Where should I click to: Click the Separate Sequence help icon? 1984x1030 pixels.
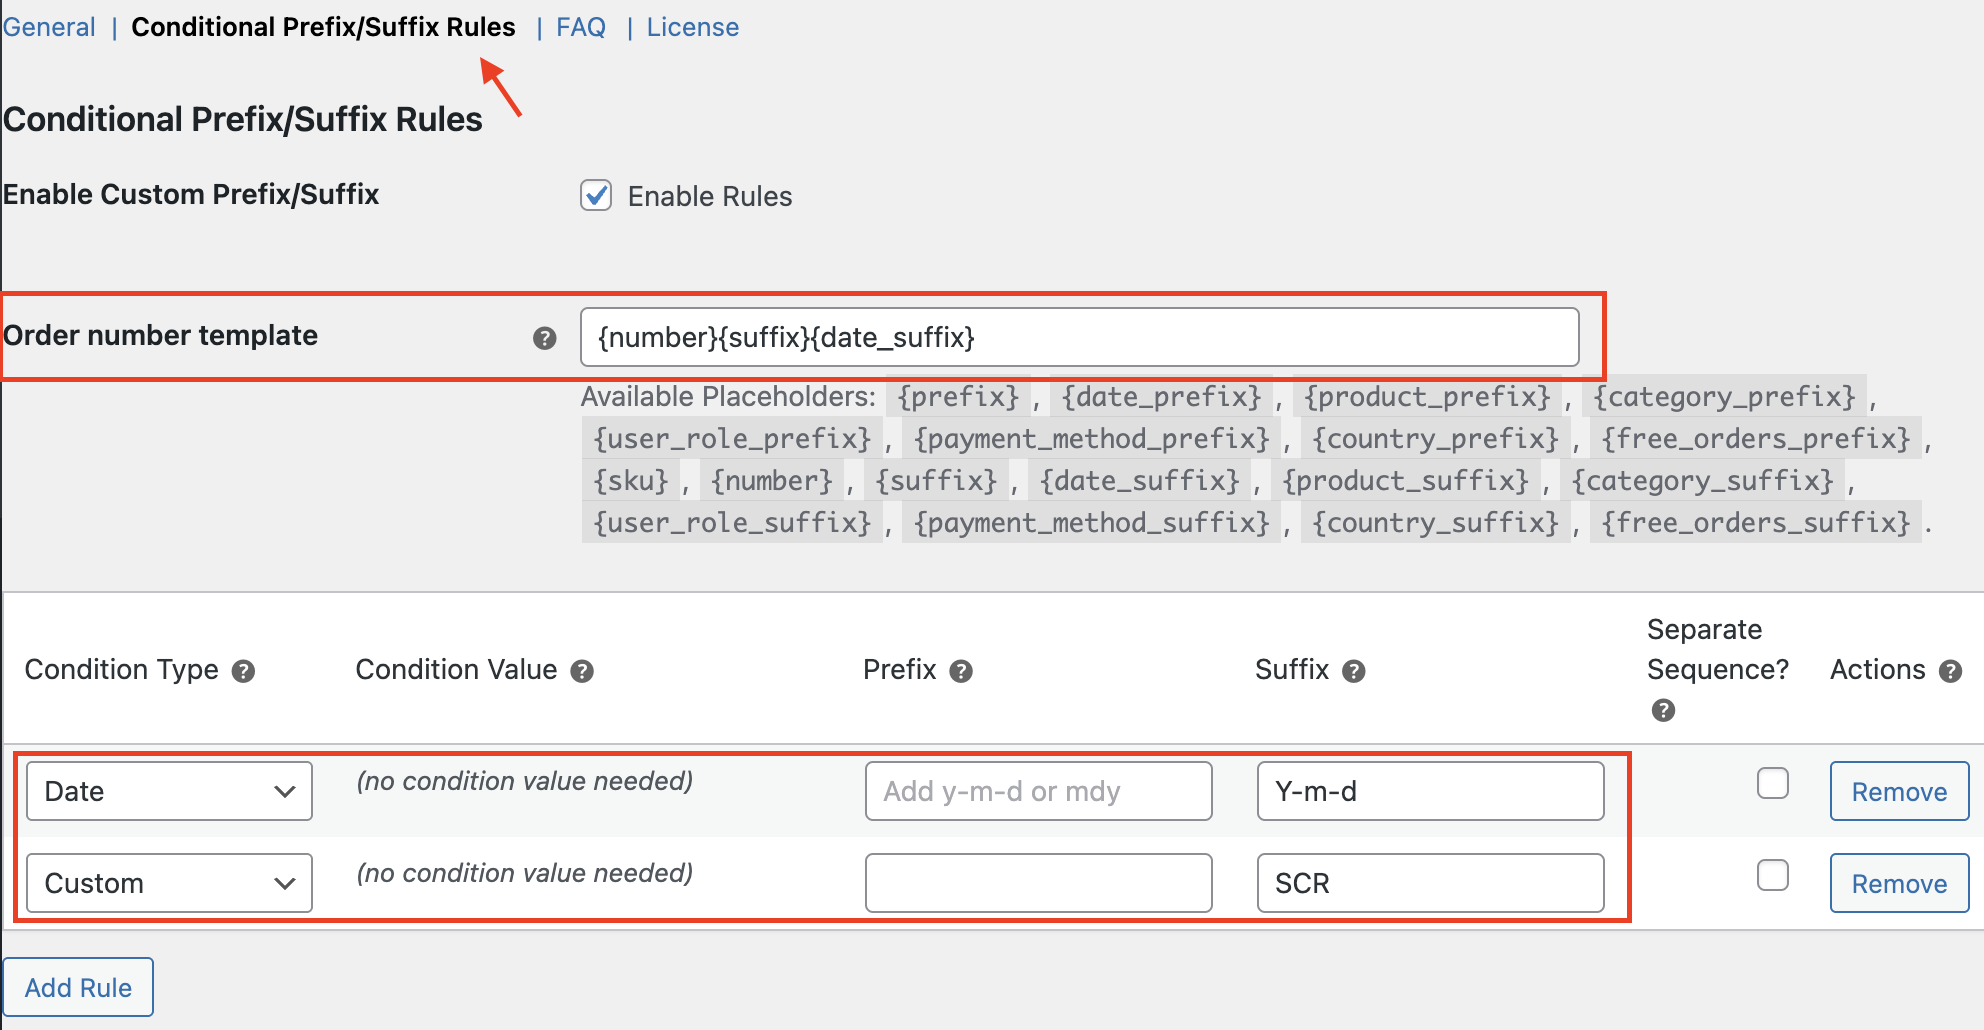1663,710
